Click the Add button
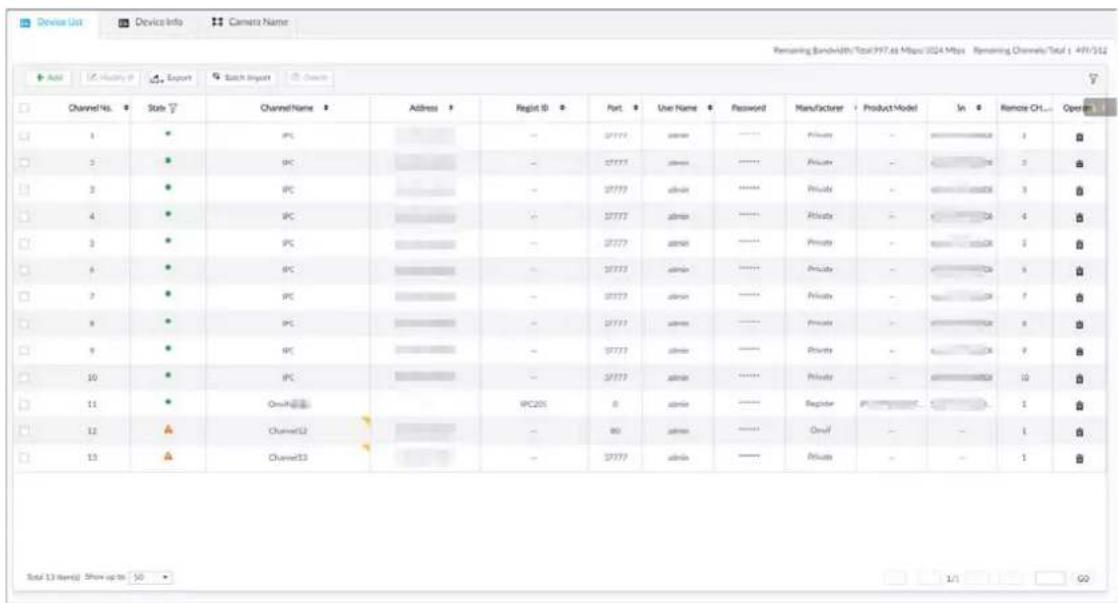 (50, 78)
